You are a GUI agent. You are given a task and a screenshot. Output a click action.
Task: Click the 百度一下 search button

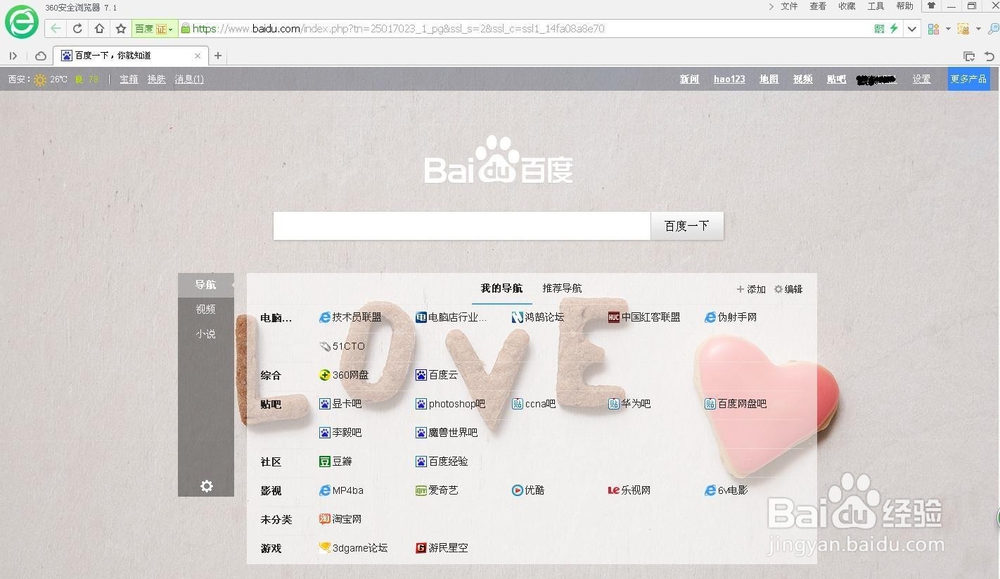click(x=687, y=226)
